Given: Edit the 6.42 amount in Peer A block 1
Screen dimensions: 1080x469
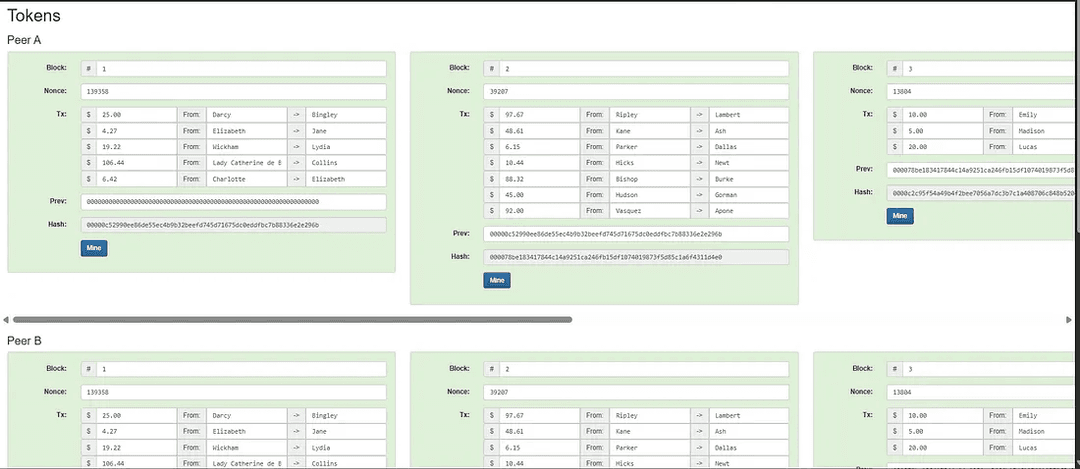Looking at the screenshot, I should (136, 179).
